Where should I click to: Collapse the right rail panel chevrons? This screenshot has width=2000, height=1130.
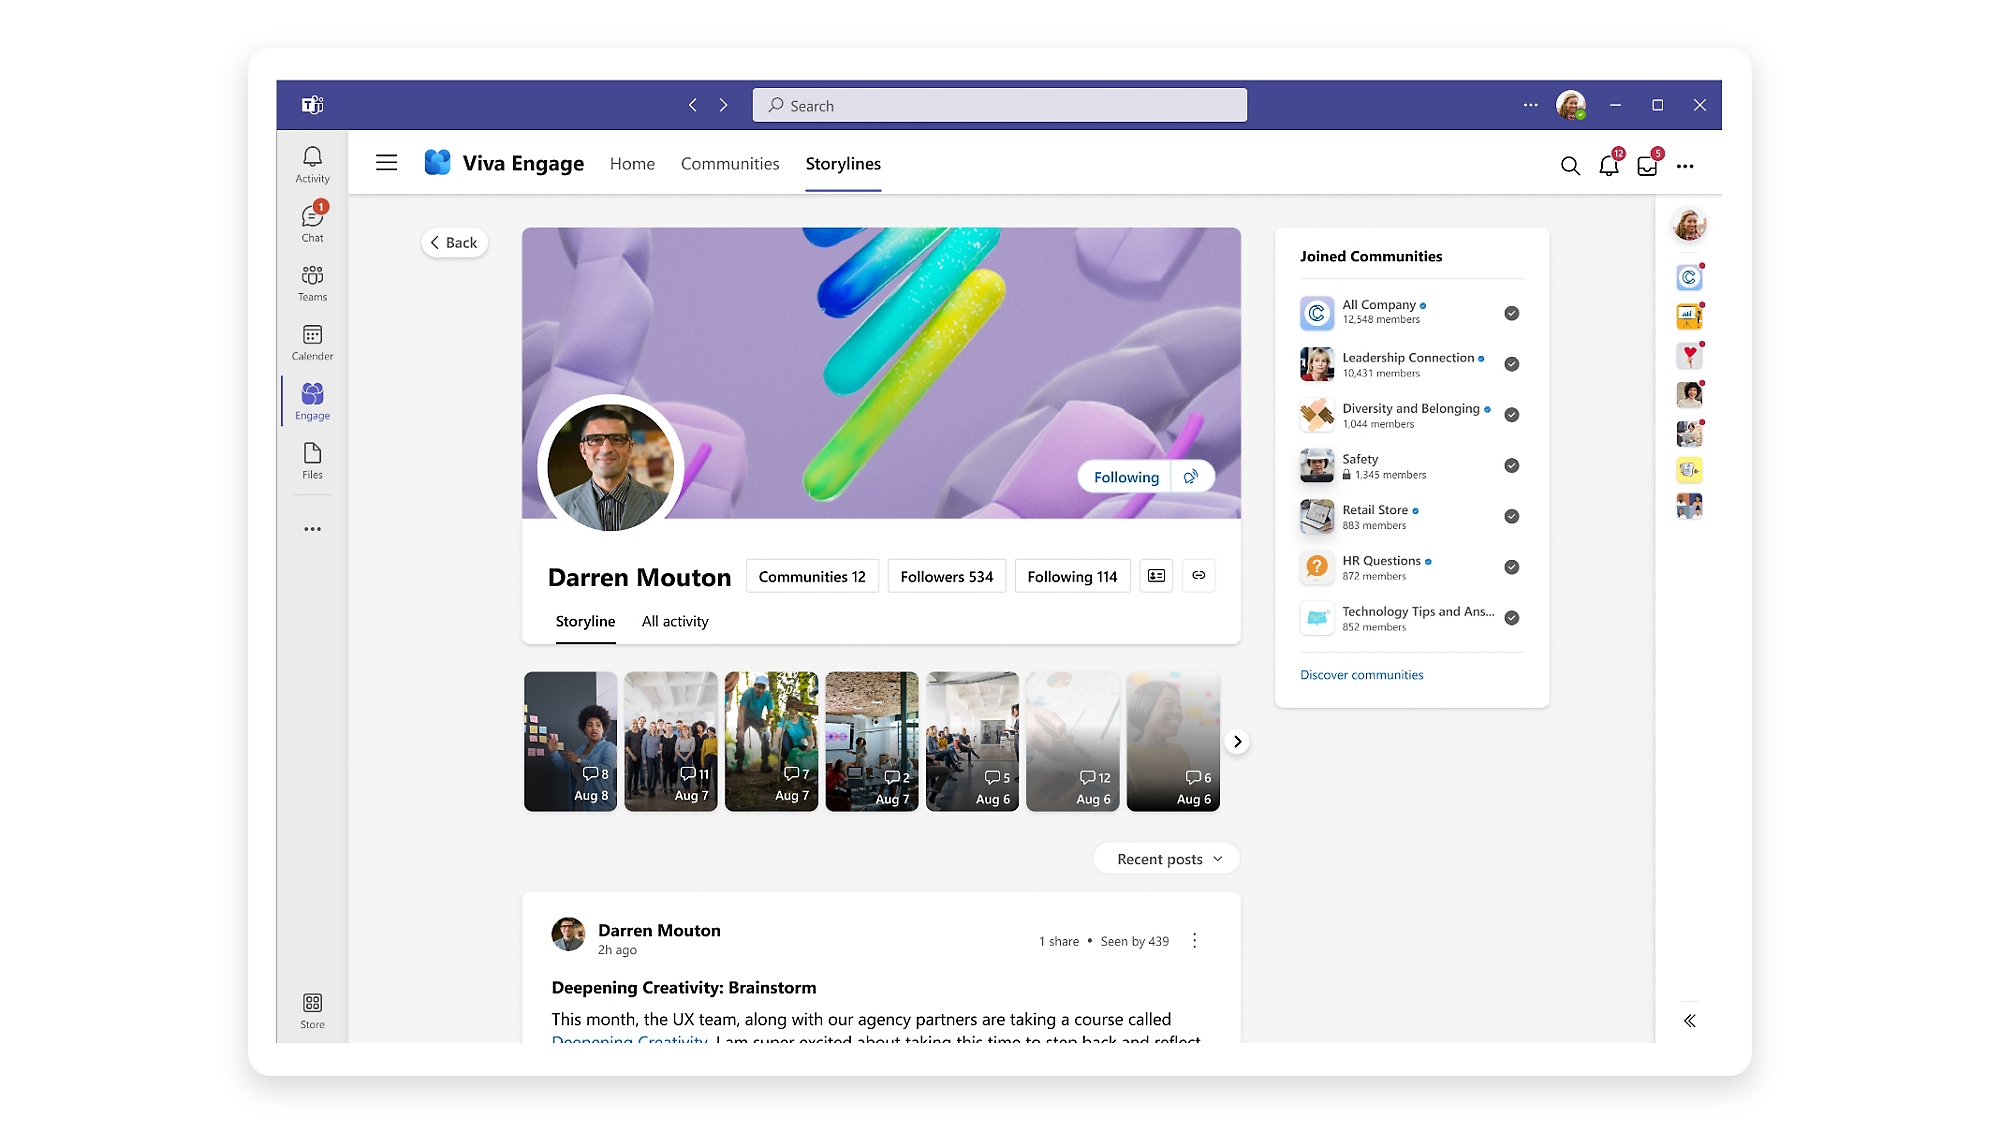click(1689, 1020)
